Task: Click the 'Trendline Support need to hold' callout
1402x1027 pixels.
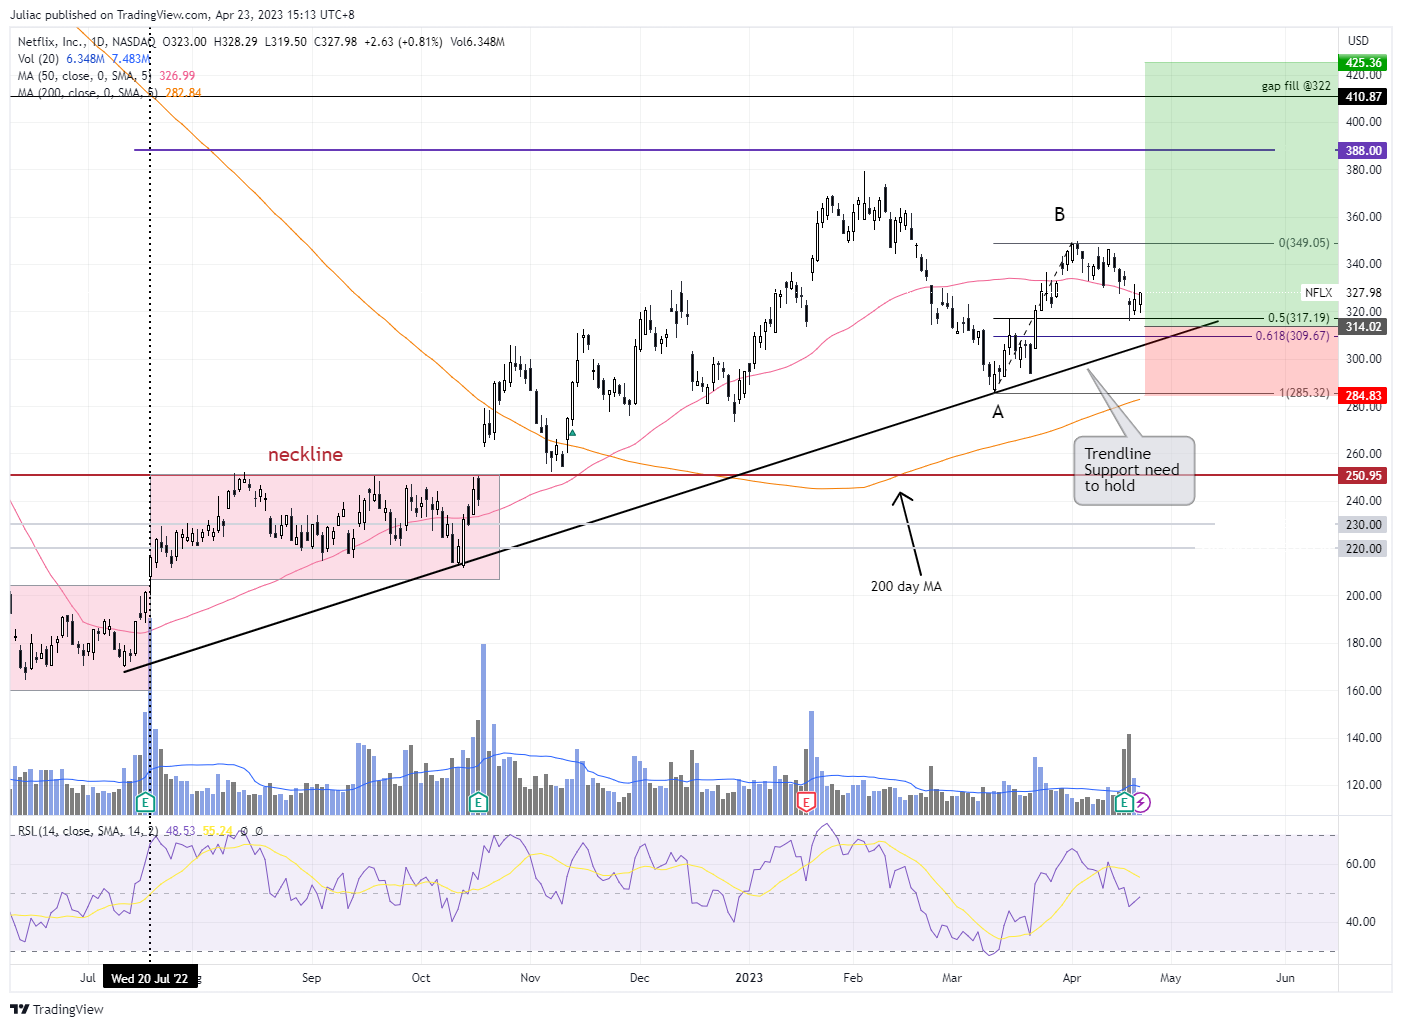Action: (x=1133, y=470)
